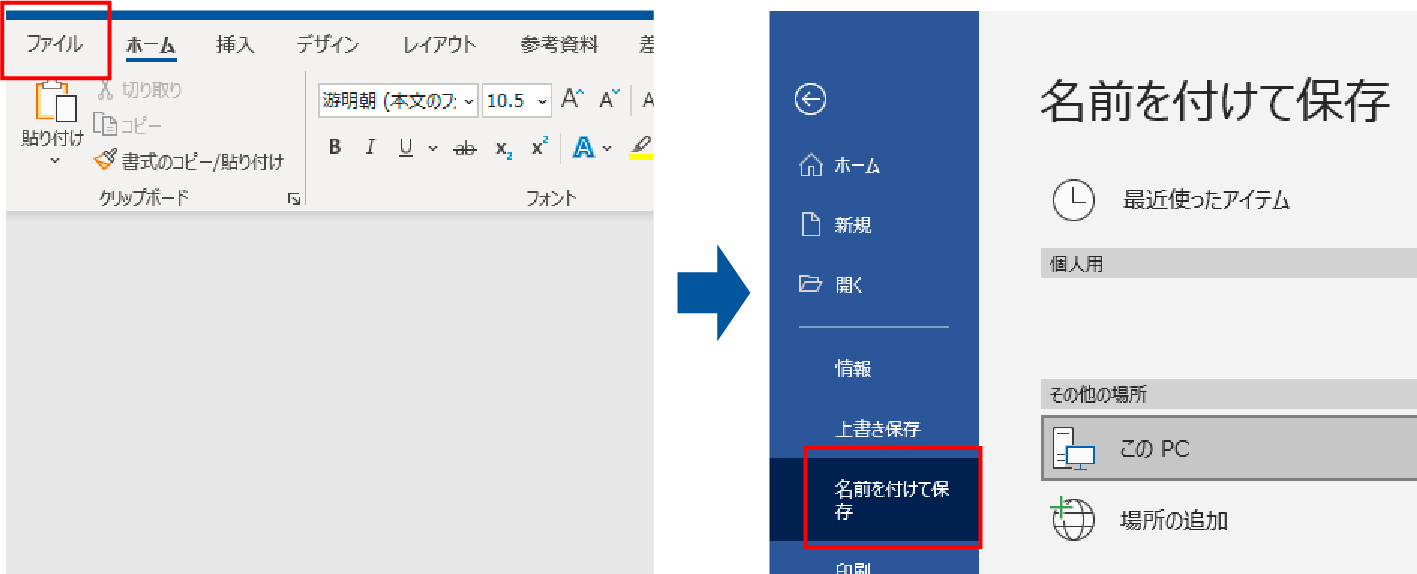Expand text effects dropdown arrow
Image resolution: width=1417 pixels, height=574 pixels.
click(x=608, y=149)
